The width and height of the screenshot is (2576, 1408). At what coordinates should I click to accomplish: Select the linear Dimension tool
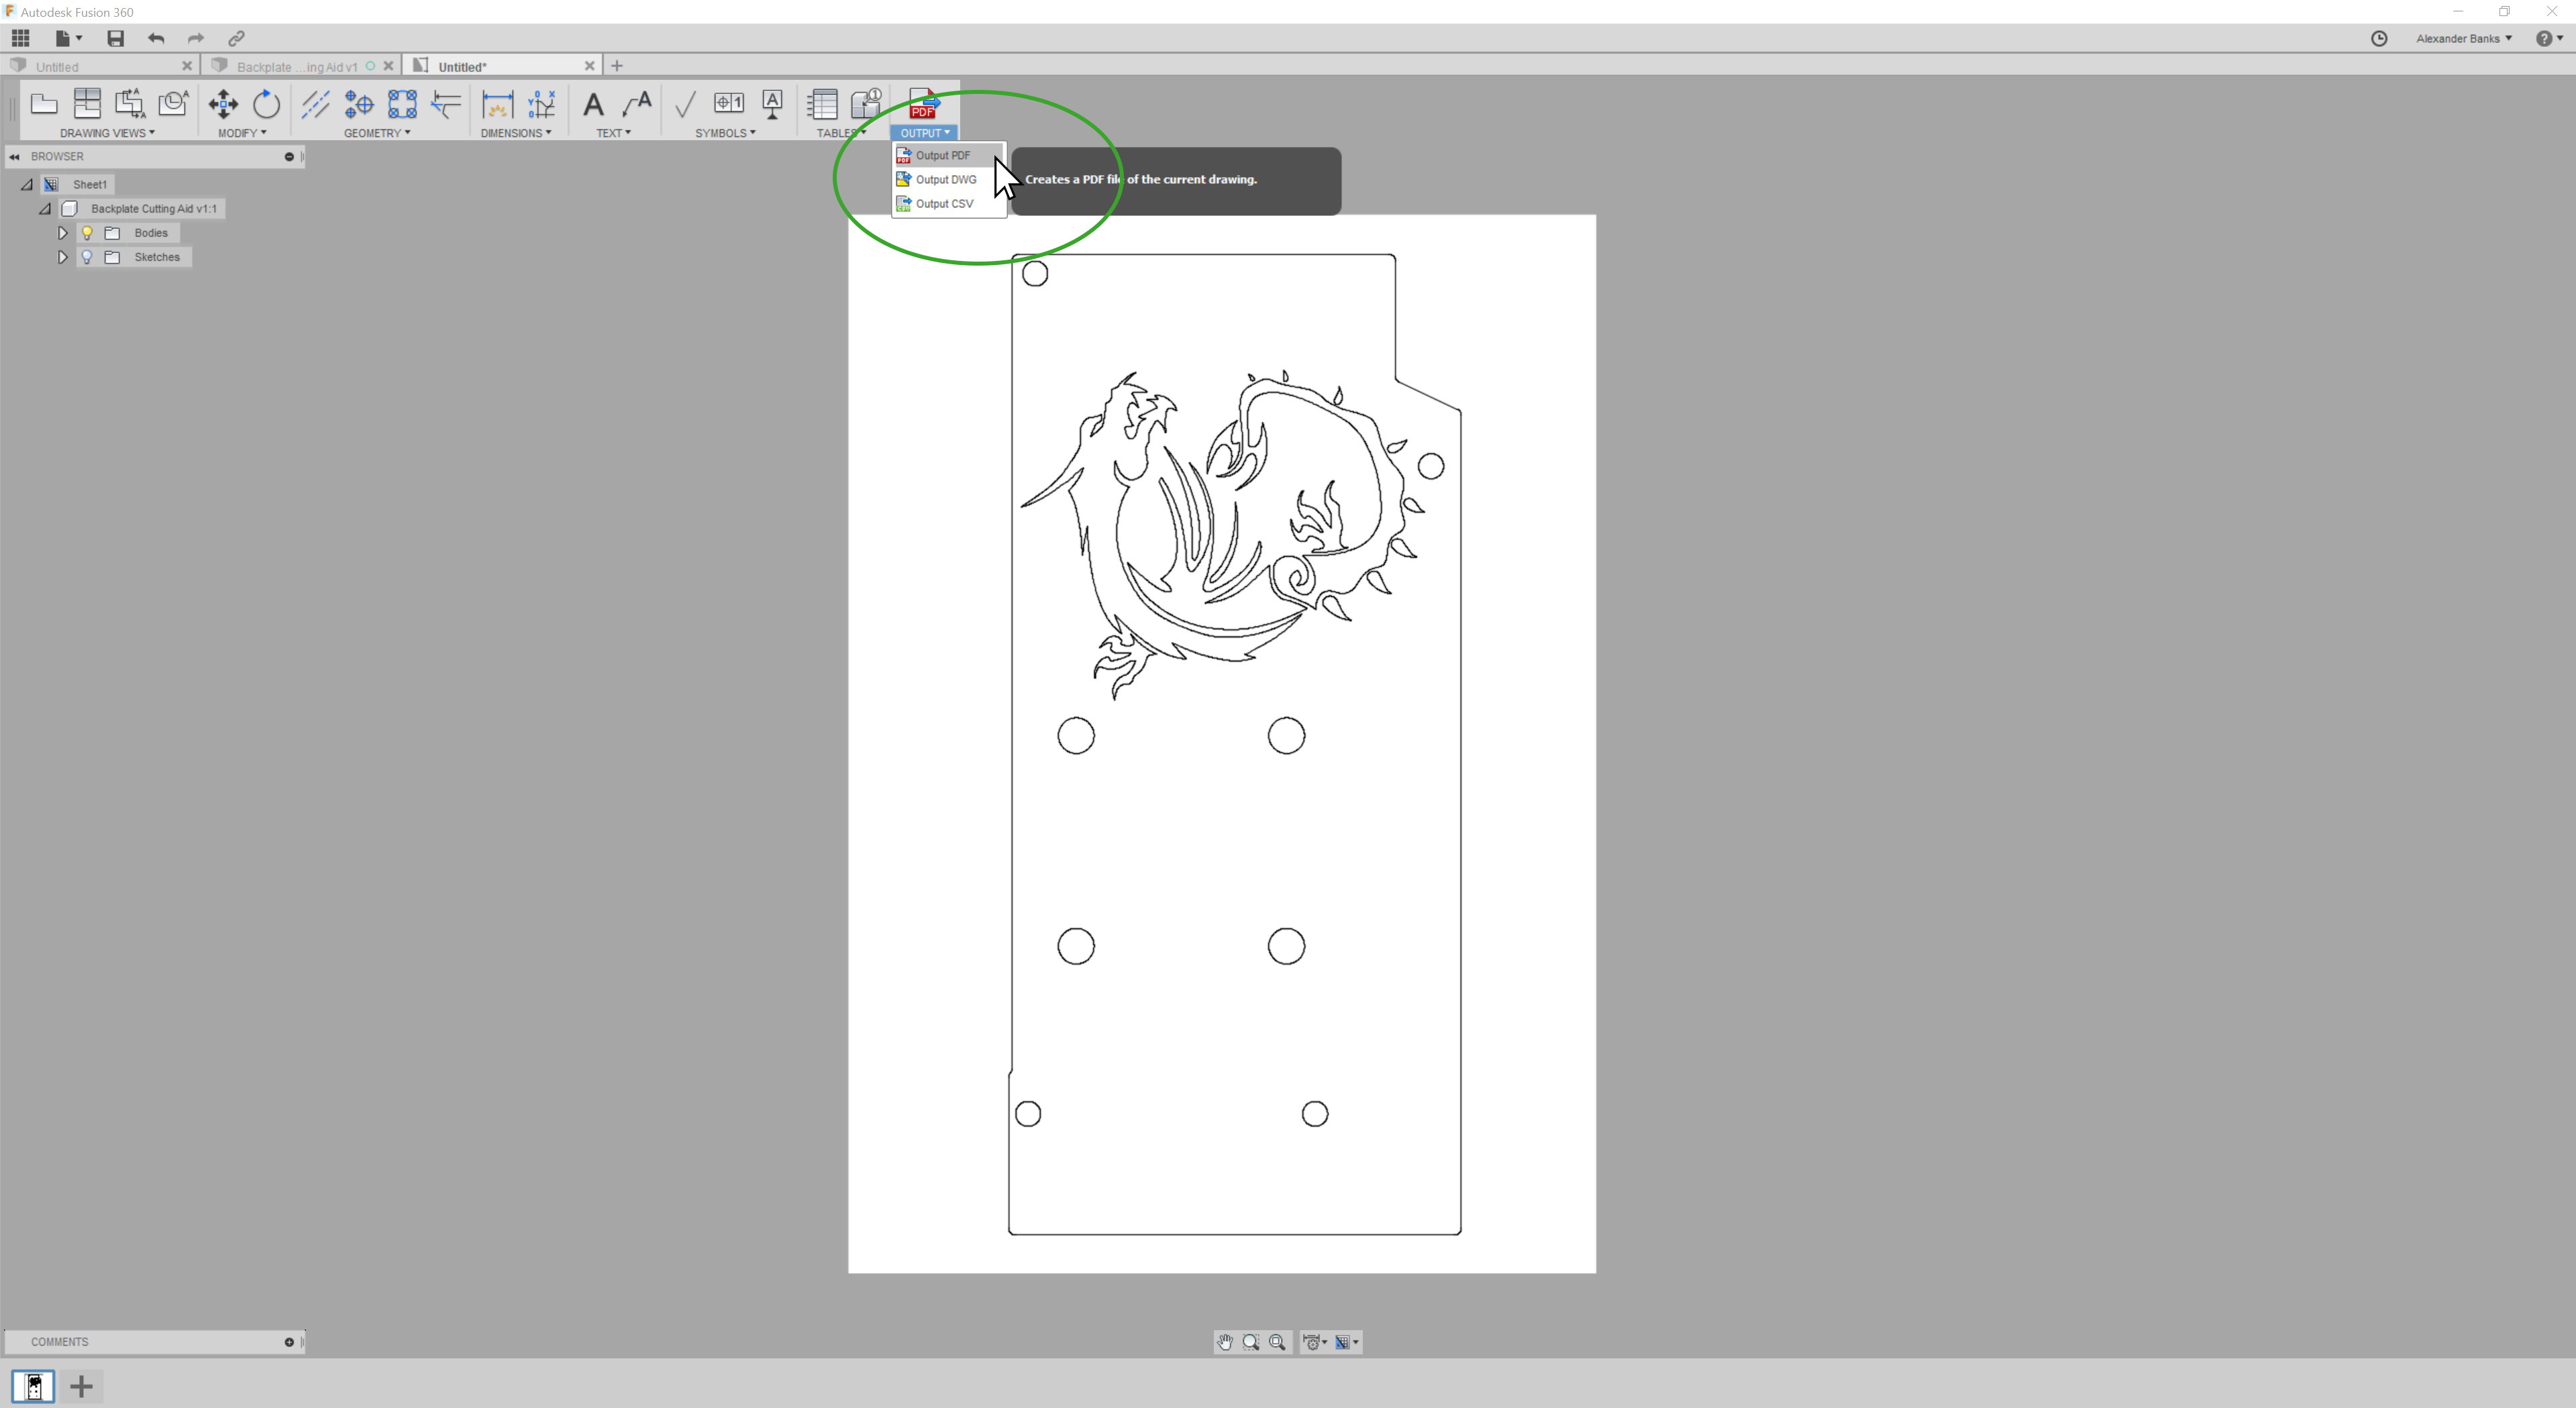pyautogui.click(x=497, y=104)
